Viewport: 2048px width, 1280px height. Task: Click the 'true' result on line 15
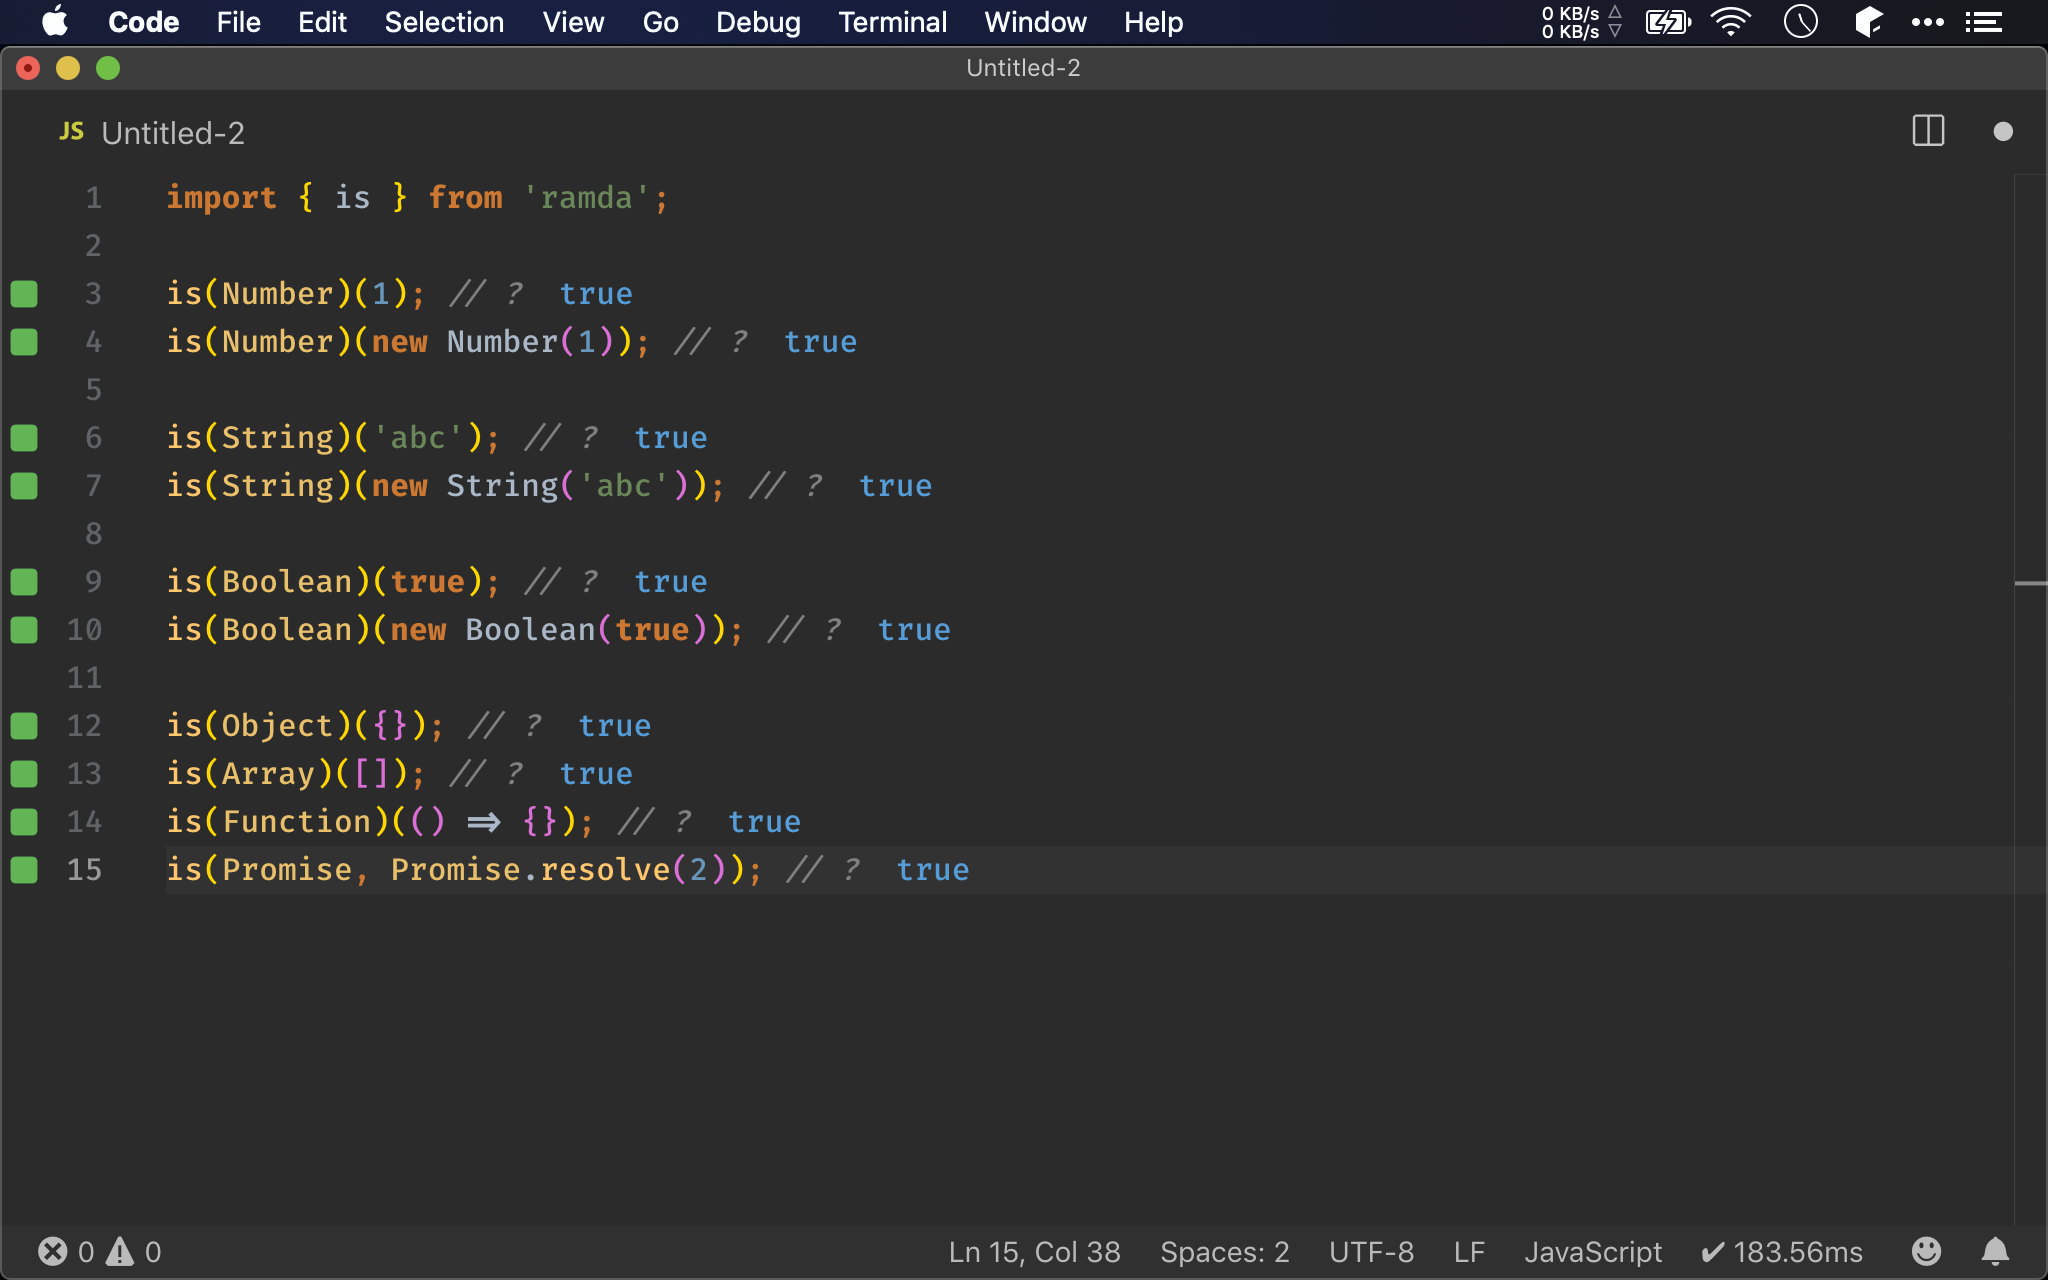[x=933, y=870]
